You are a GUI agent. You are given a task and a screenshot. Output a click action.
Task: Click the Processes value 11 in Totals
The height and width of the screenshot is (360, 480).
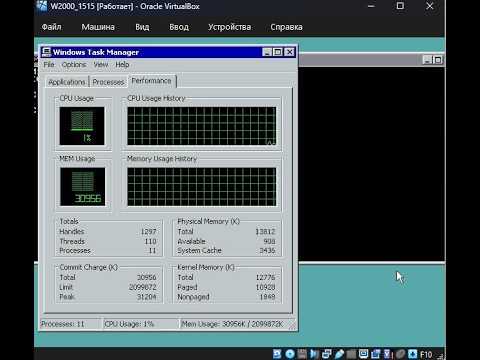click(x=152, y=250)
